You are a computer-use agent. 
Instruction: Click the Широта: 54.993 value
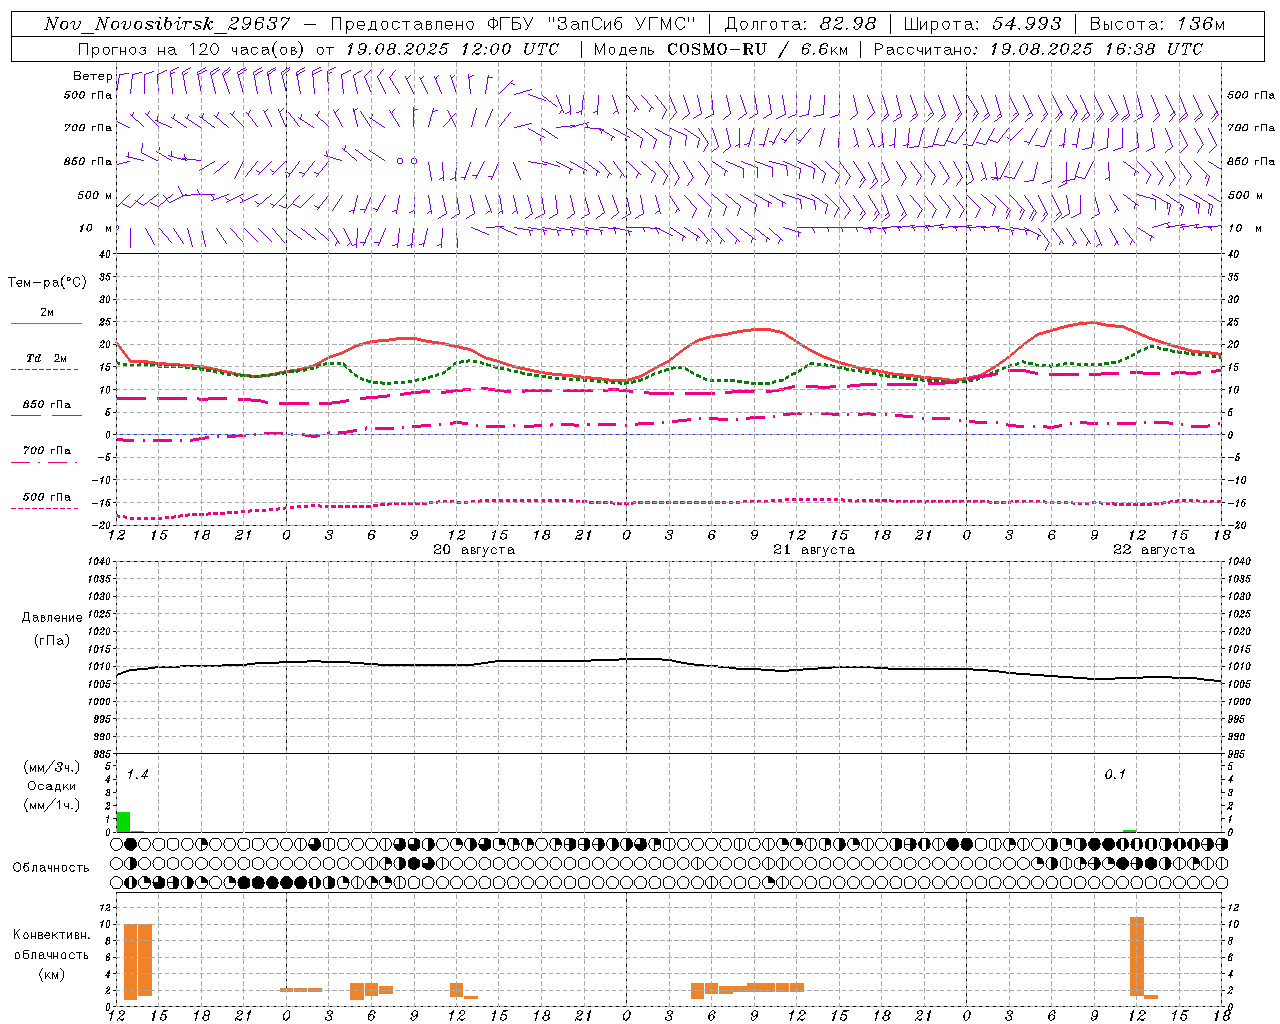pos(983,24)
